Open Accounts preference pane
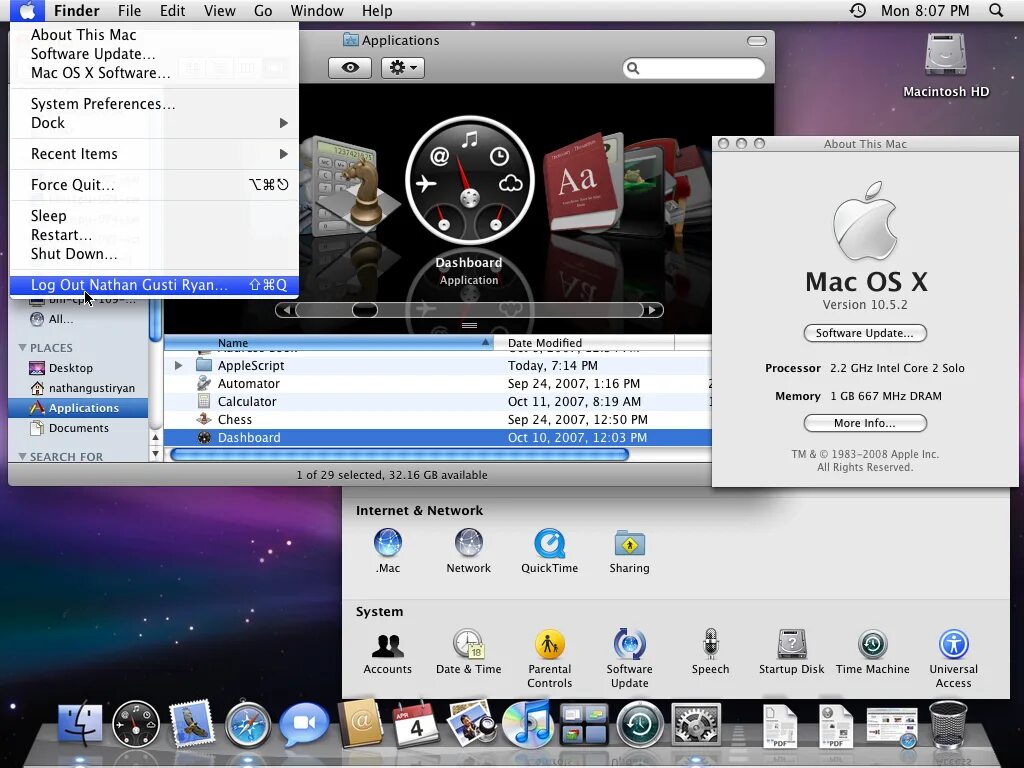 [x=387, y=652]
